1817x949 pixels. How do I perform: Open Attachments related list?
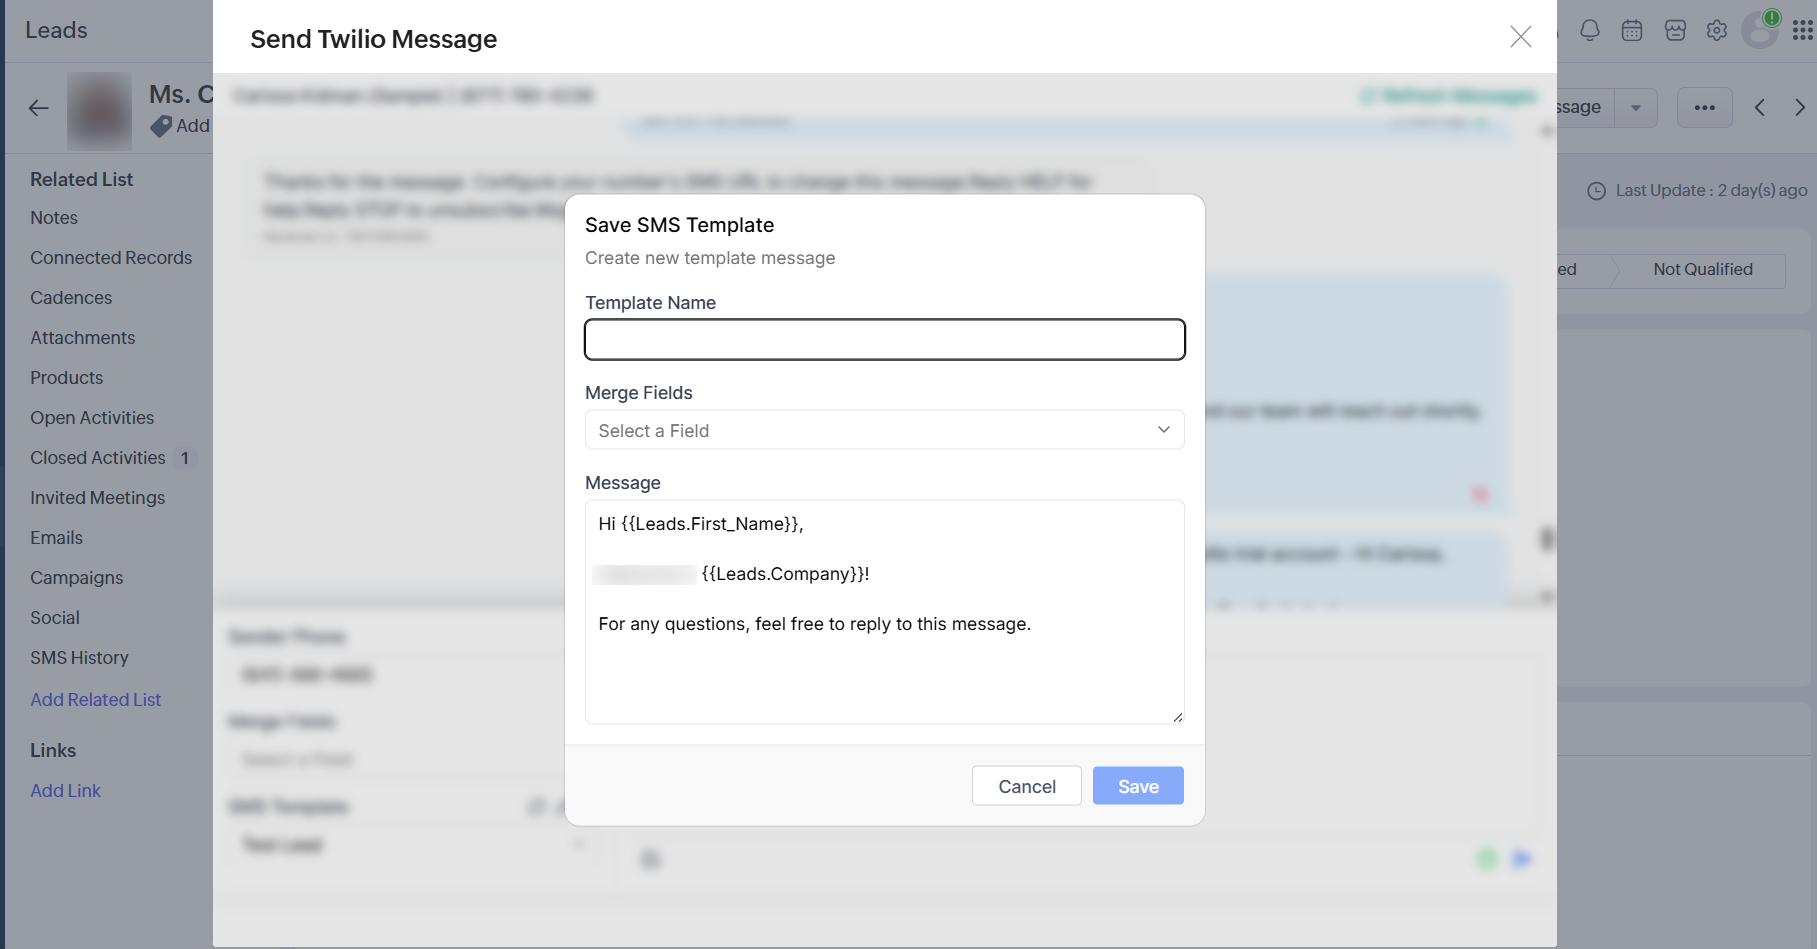point(83,338)
